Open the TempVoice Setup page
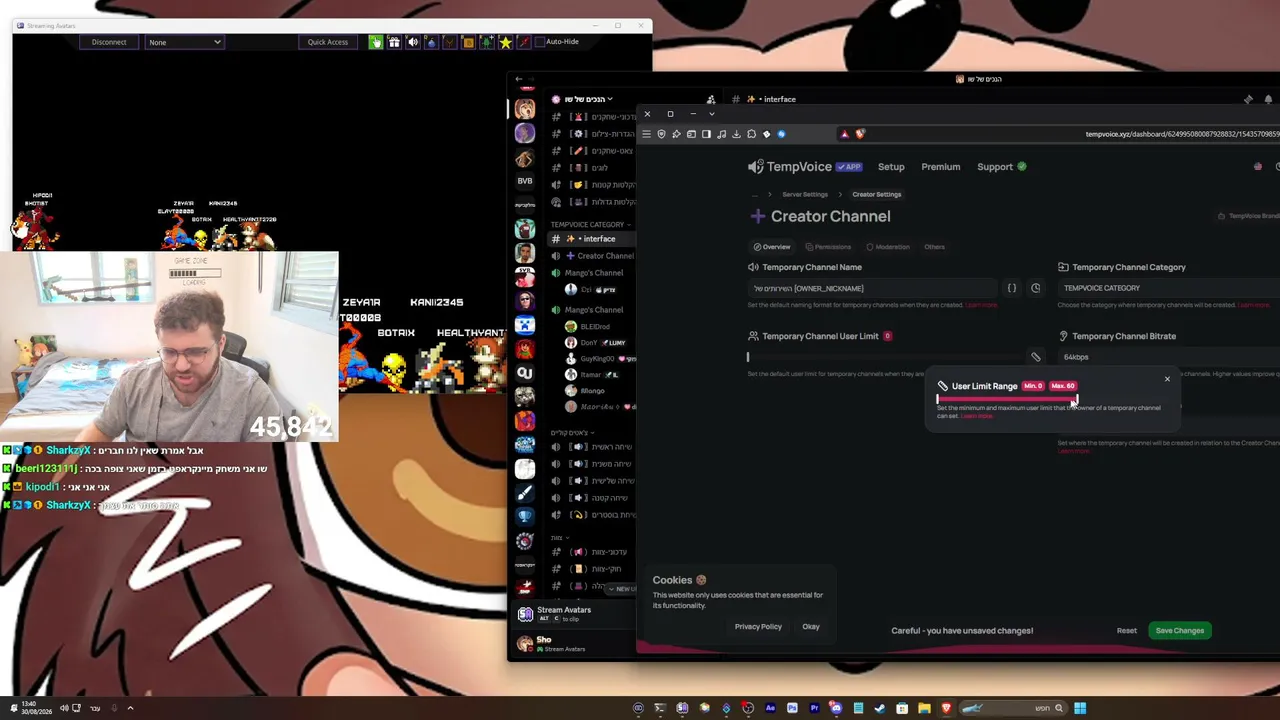Screen dimensions: 1280x720 point(891,167)
